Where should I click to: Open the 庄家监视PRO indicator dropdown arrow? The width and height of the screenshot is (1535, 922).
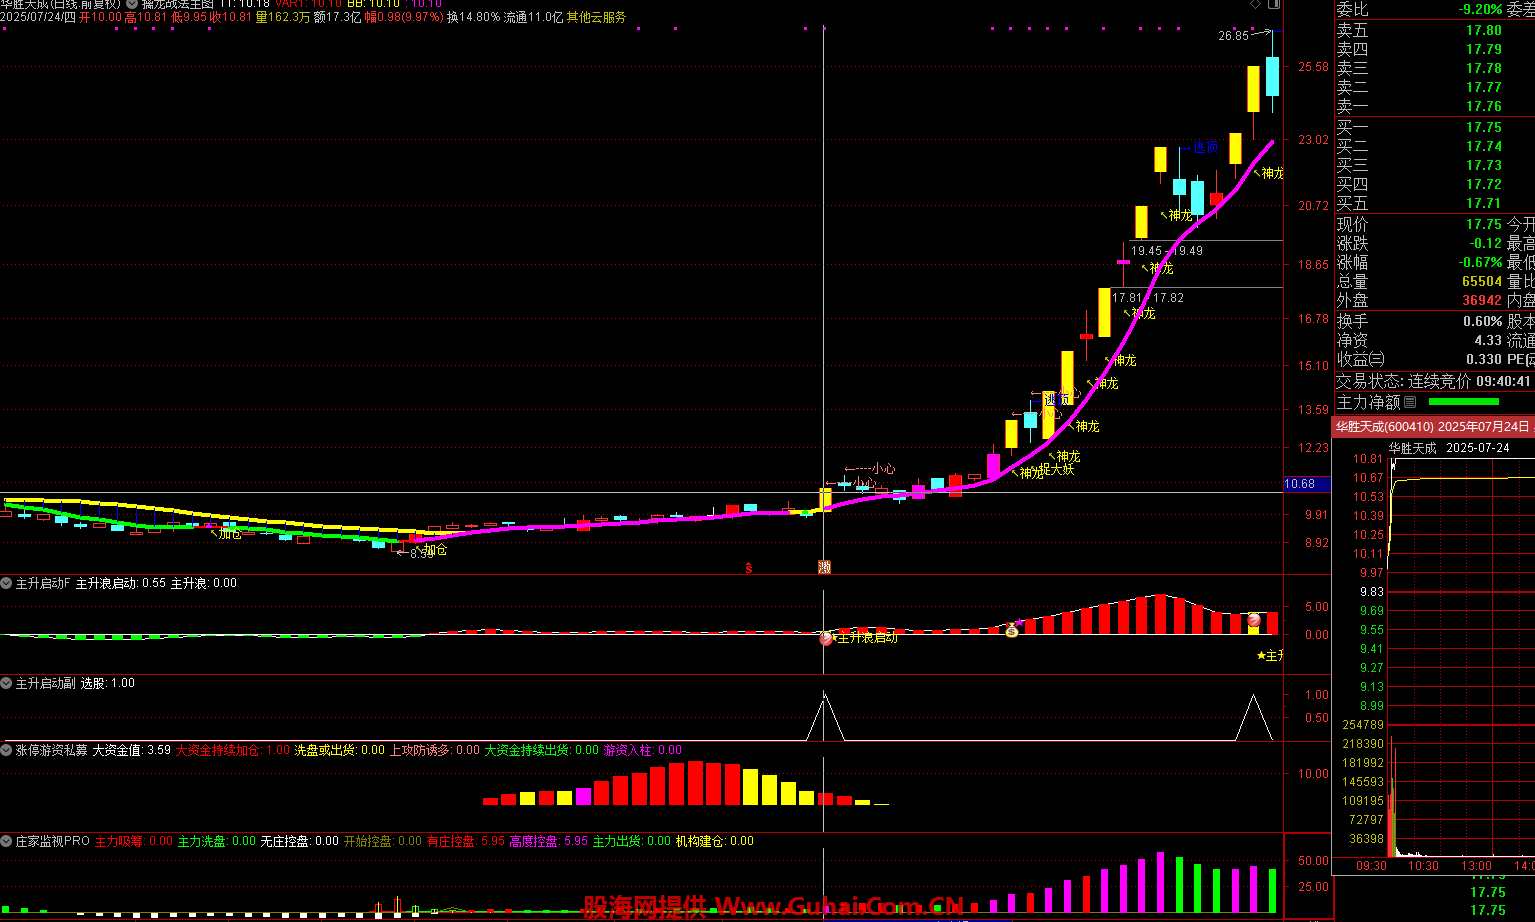pos(7,842)
